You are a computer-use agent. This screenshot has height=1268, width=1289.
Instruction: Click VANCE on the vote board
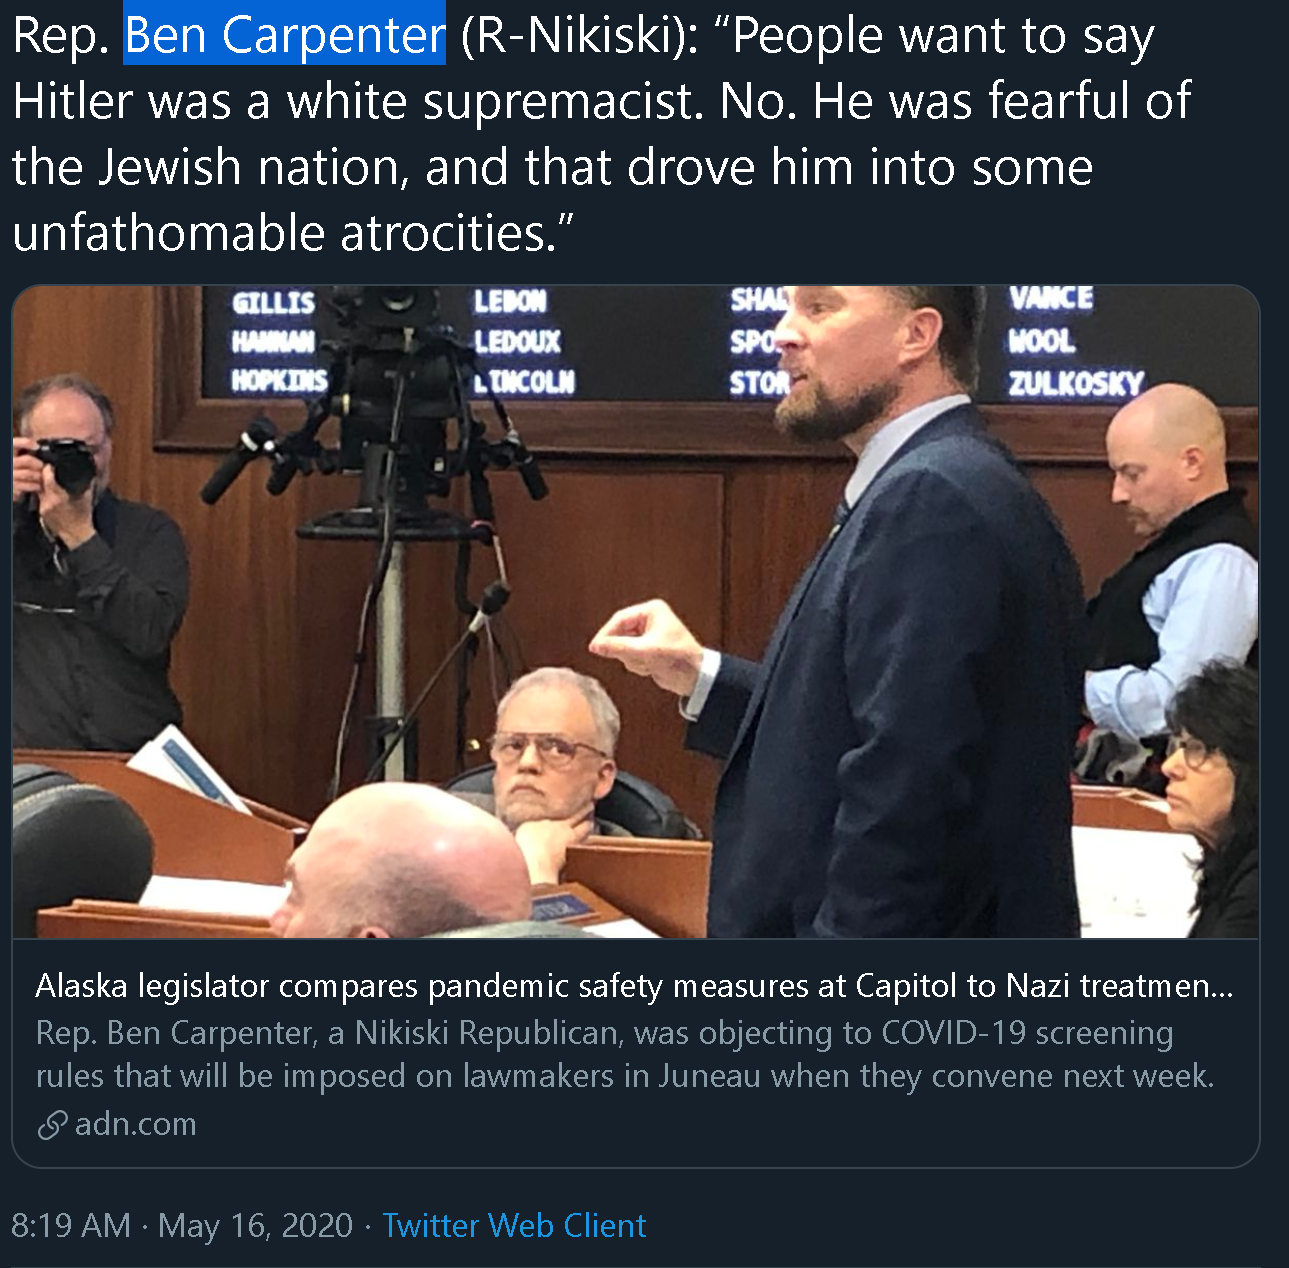(1051, 299)
